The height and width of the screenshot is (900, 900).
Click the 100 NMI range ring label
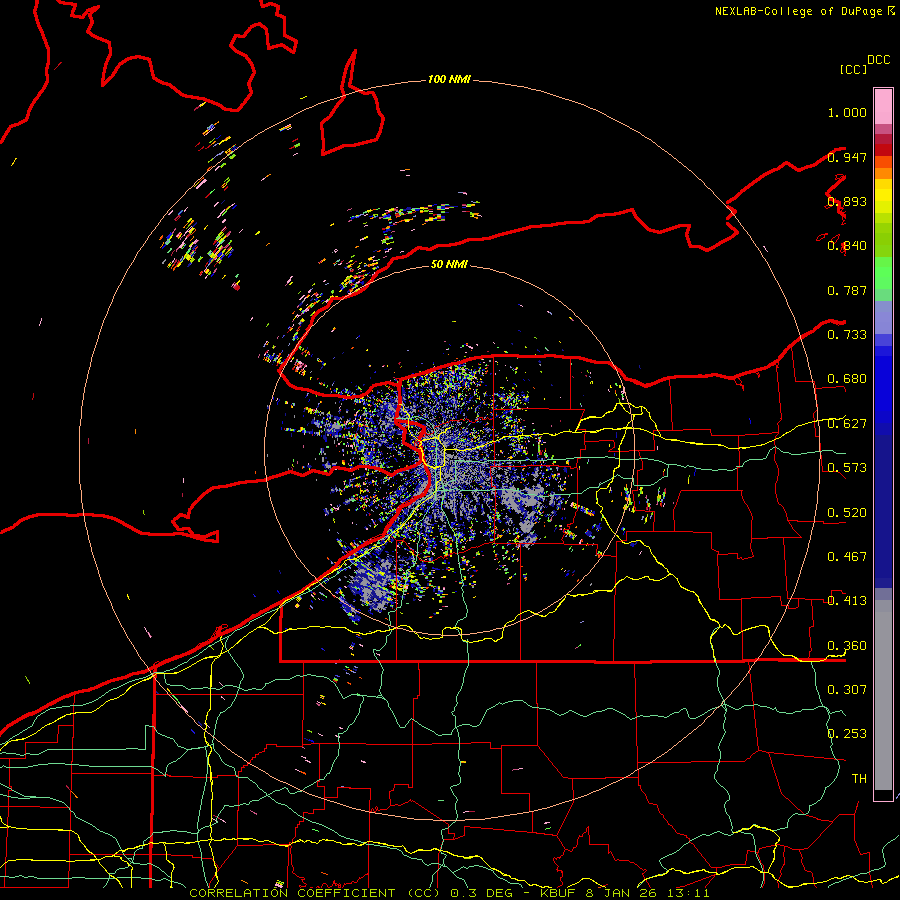[x=449, y=79]
